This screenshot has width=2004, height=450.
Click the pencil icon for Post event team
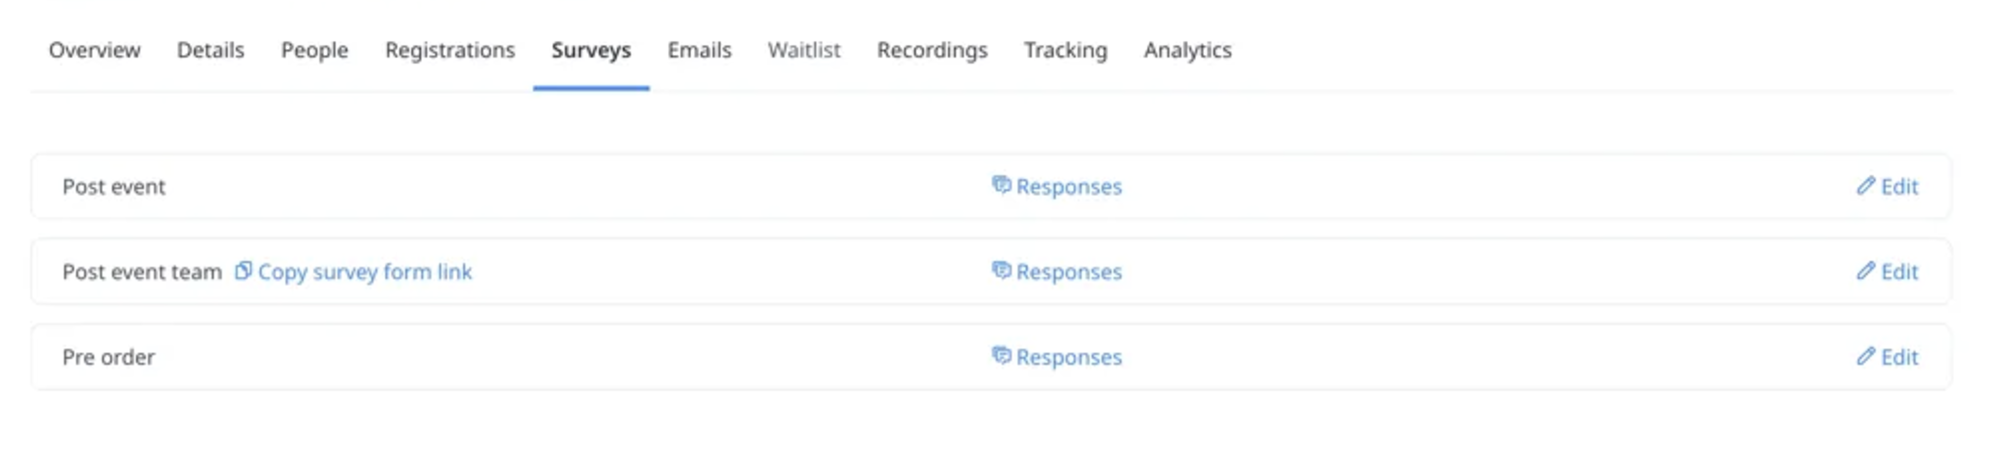1865,271
